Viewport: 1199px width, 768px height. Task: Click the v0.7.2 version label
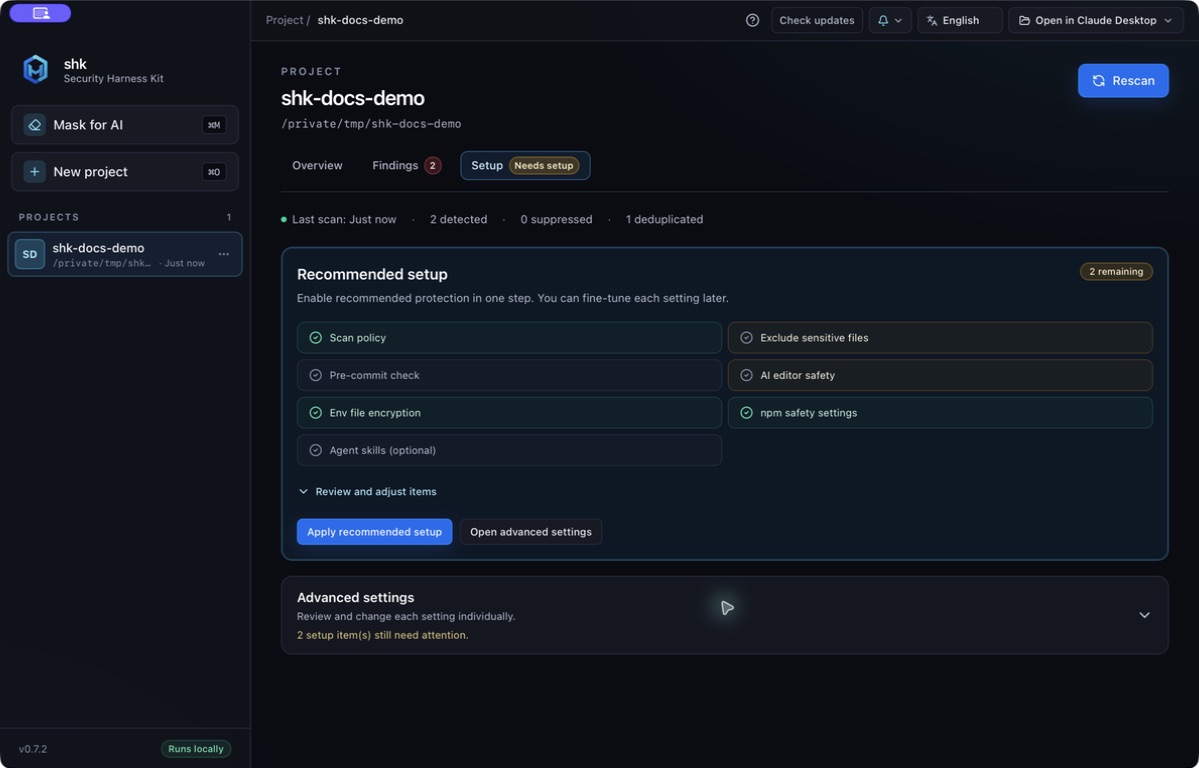[x=33, y=749]
